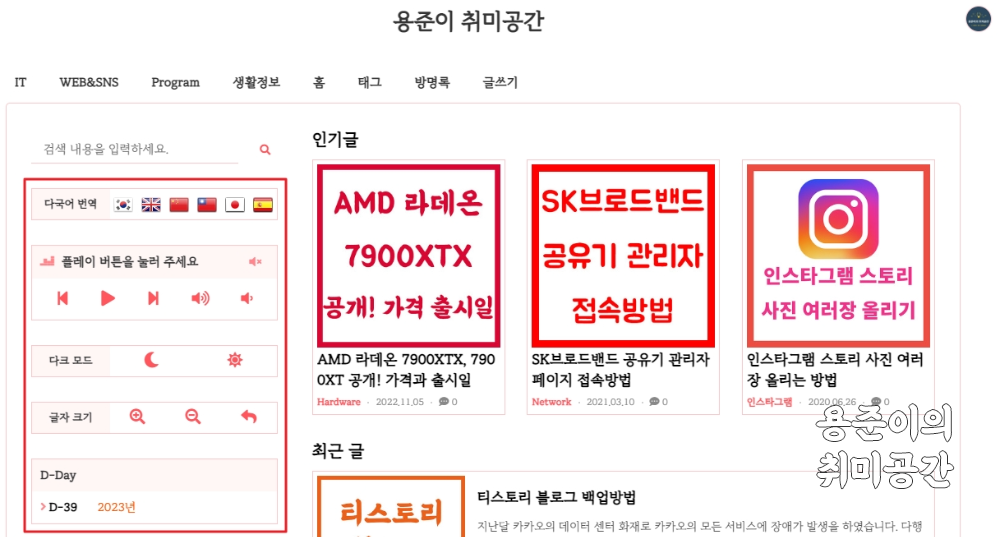
Task: Open the WEB&SNS menu
Action: (89, 82)
